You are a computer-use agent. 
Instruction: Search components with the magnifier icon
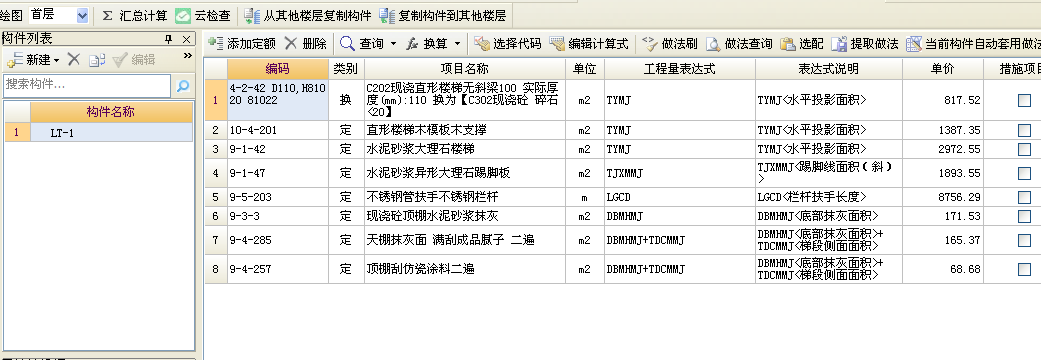tap(183, 86)
